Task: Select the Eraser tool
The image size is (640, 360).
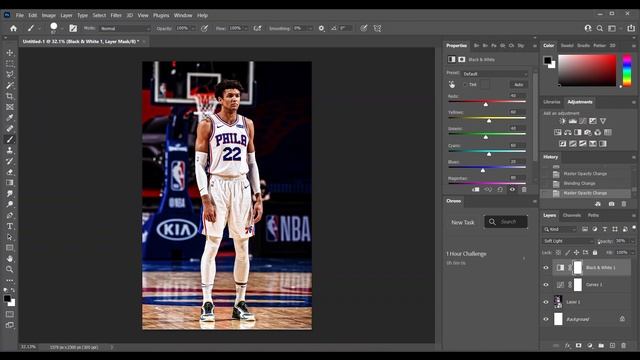Action: point(10,172)
